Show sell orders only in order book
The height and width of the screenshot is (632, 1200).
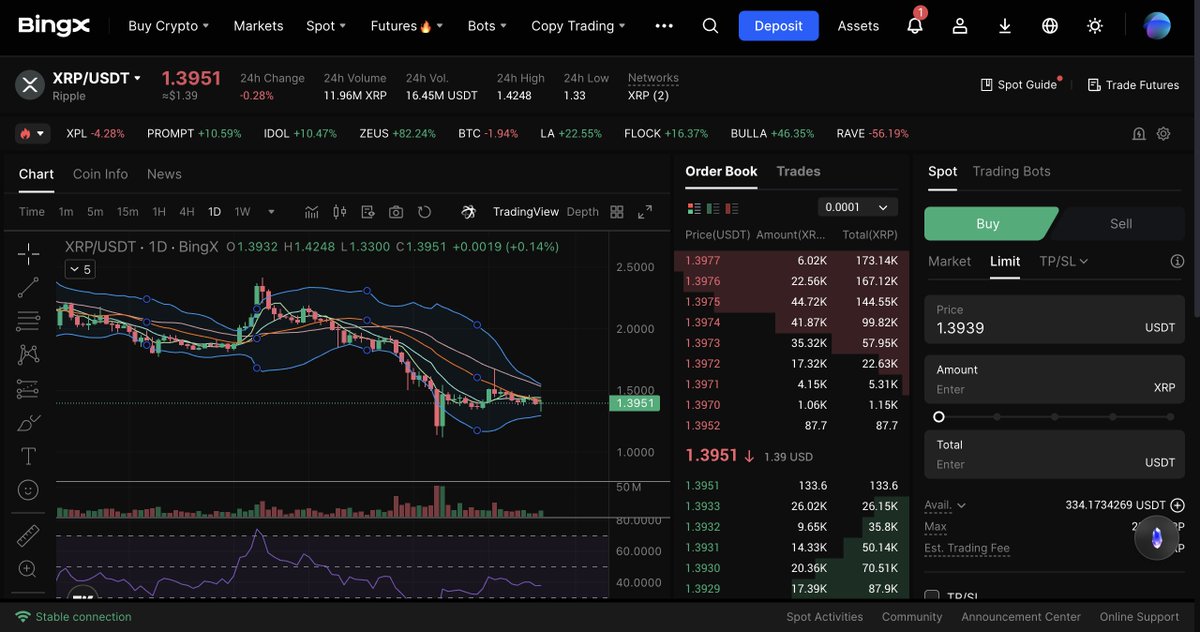coord(733,208)
